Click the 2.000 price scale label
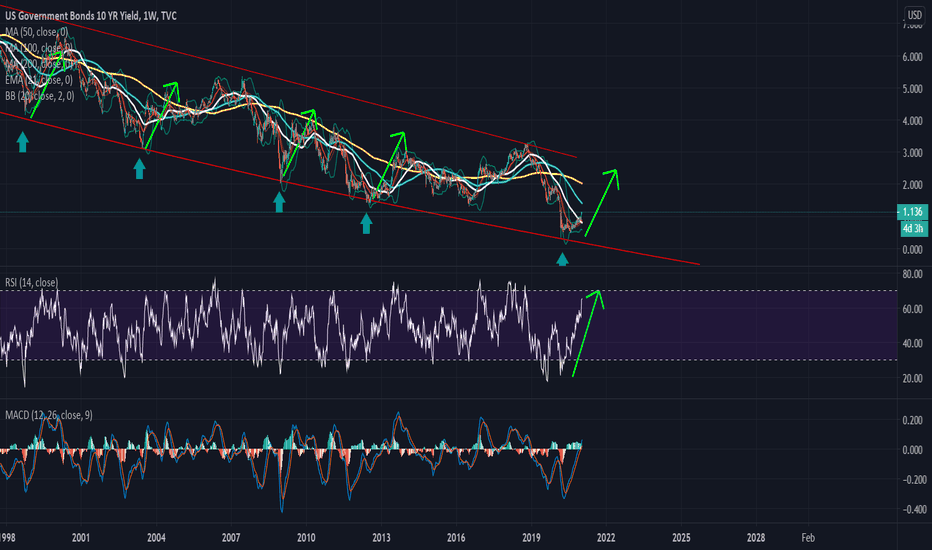 912,186
